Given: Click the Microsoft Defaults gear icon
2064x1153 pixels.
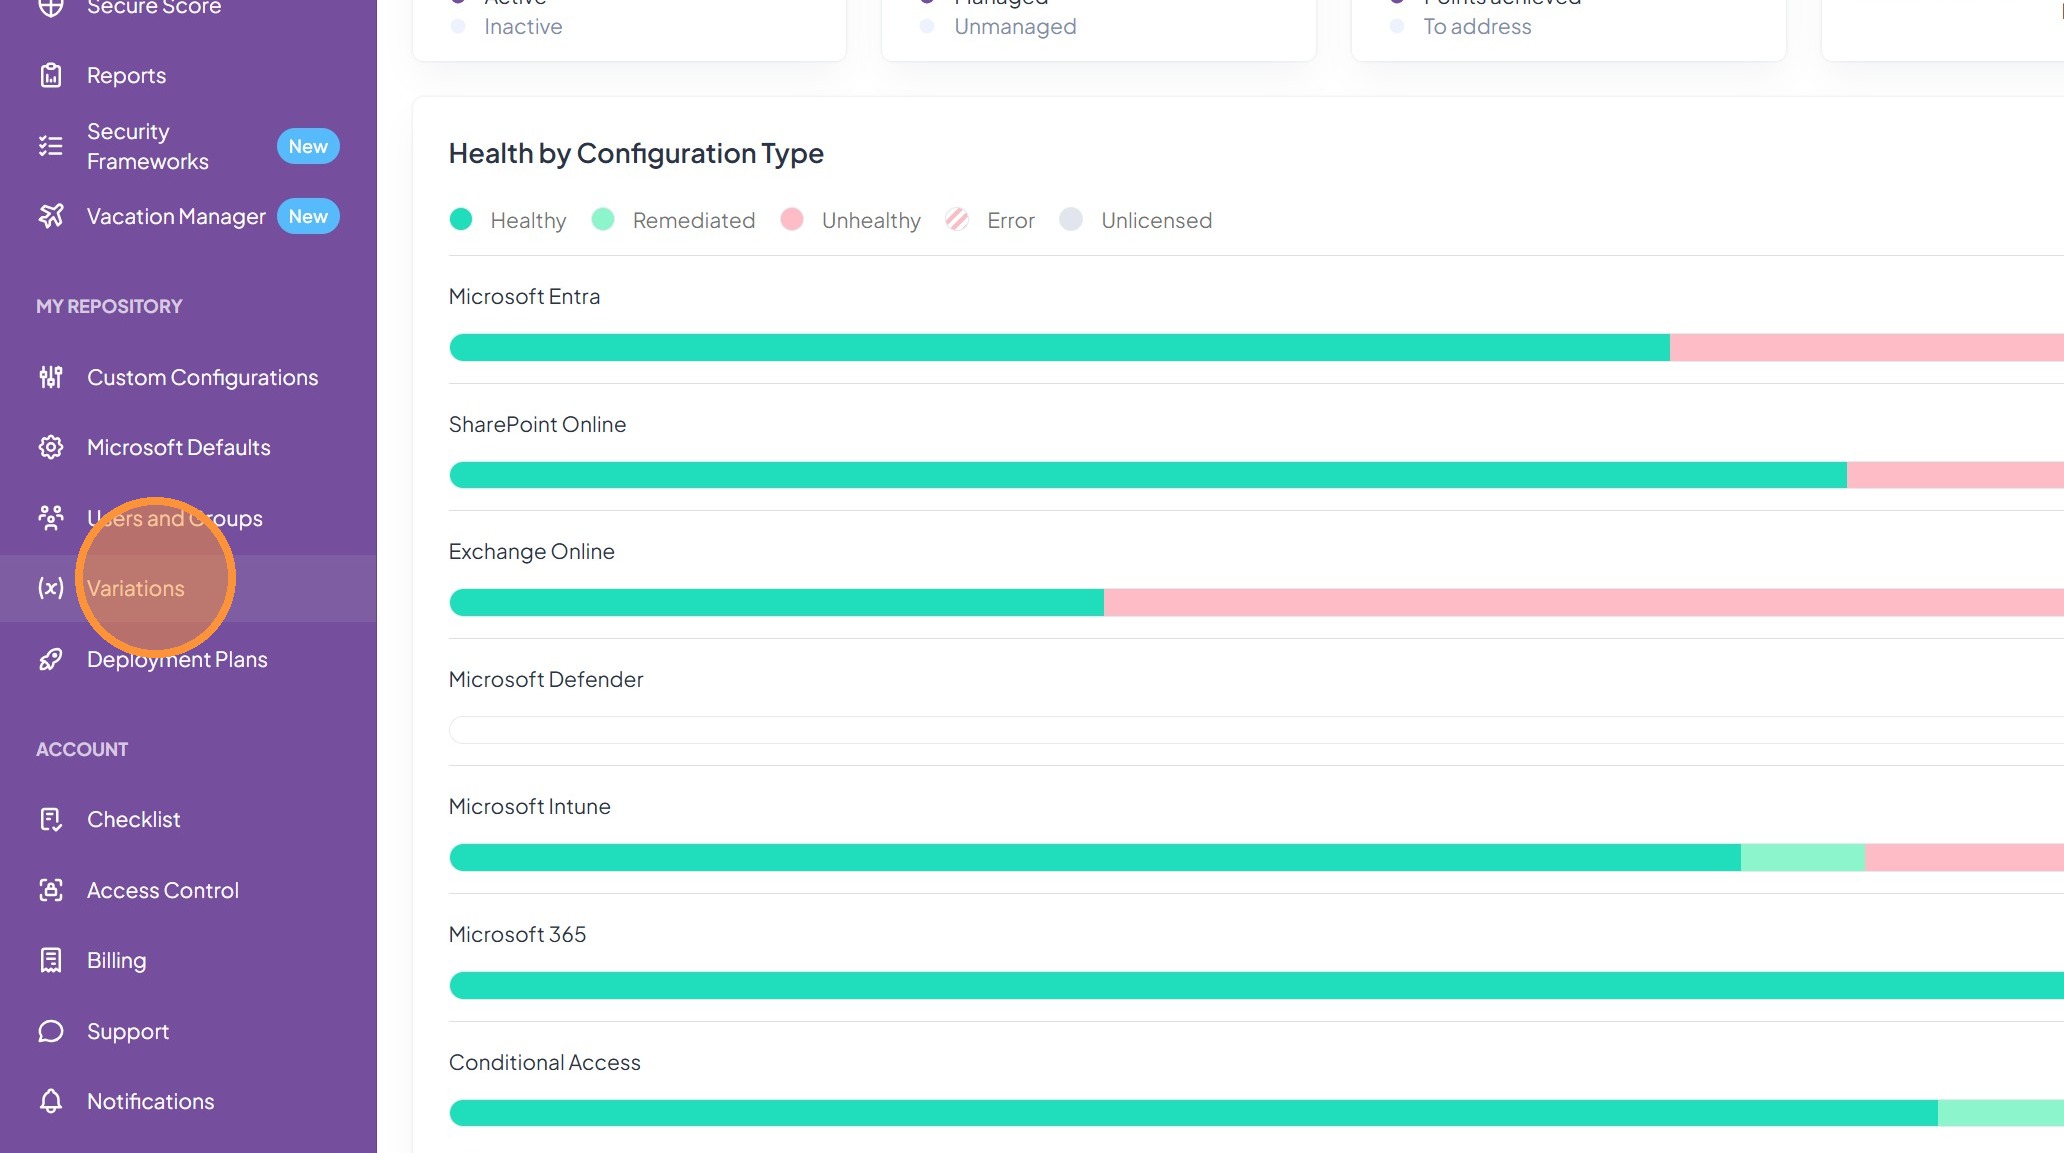Looking at the screenshot, I should pyautogui.click(x=51, y=447).
